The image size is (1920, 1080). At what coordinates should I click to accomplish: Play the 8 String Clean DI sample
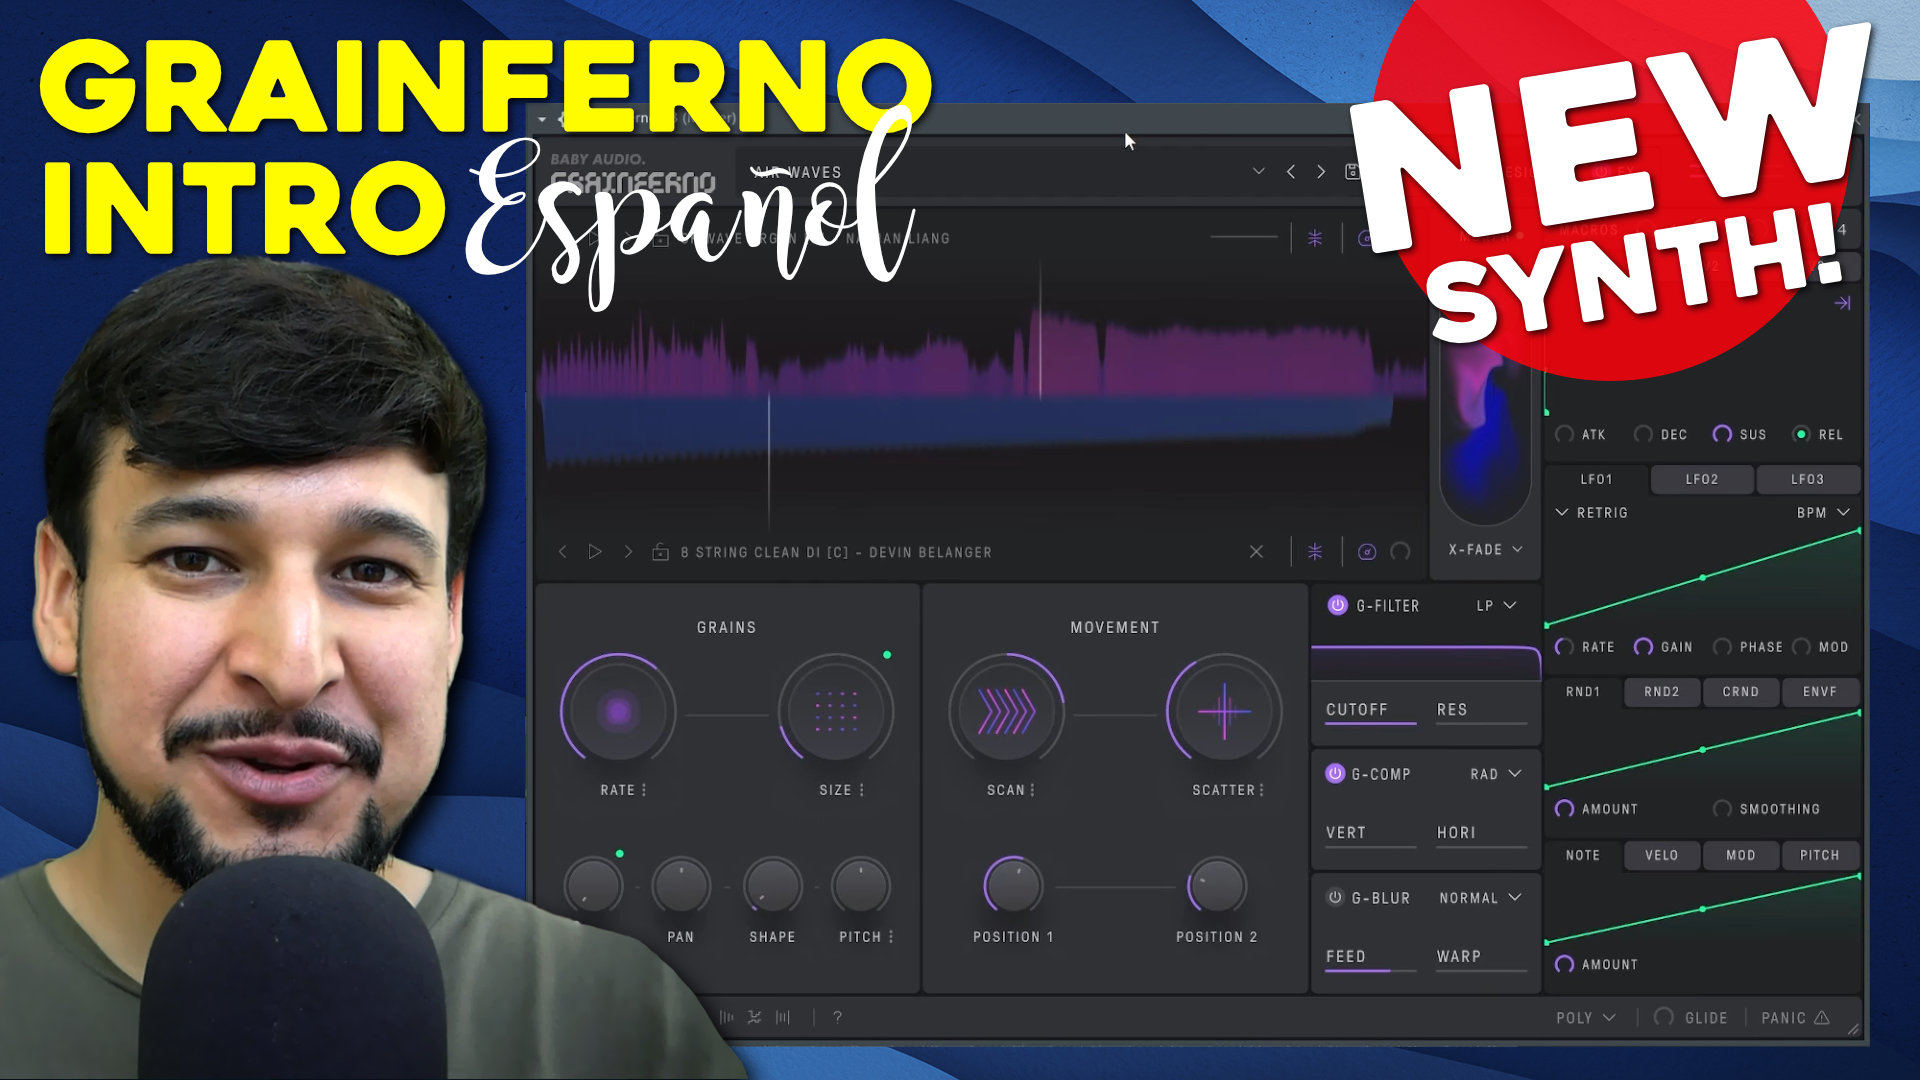[x=595, y=552]
